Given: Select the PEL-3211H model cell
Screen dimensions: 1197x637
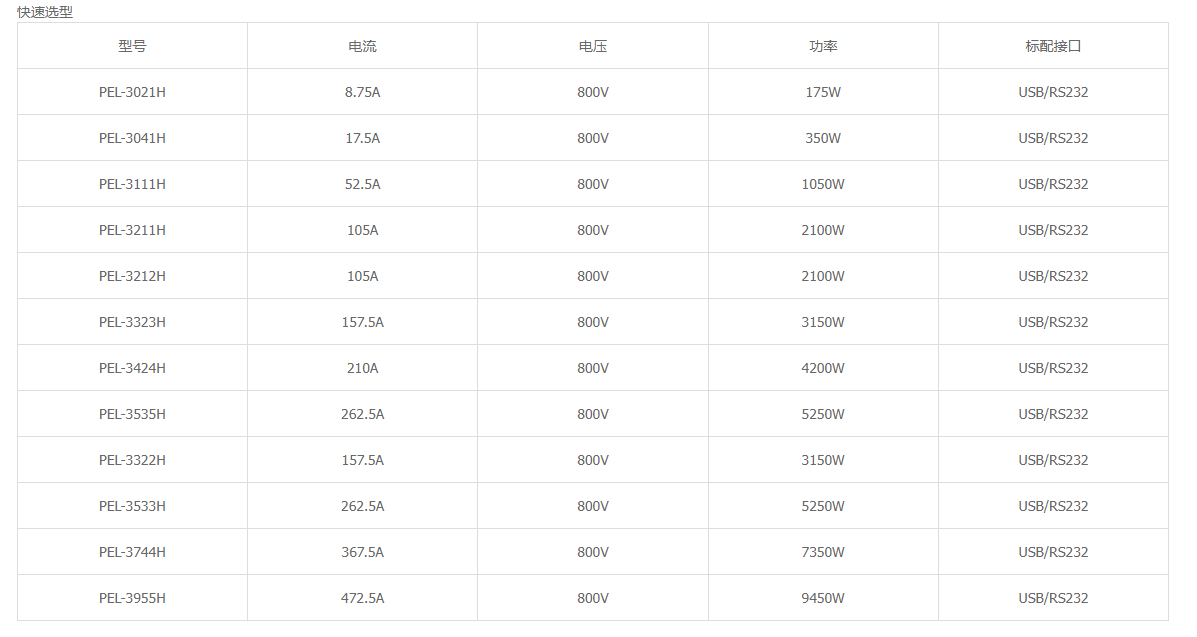Looking at the screenshot, I should pos(132,230).
